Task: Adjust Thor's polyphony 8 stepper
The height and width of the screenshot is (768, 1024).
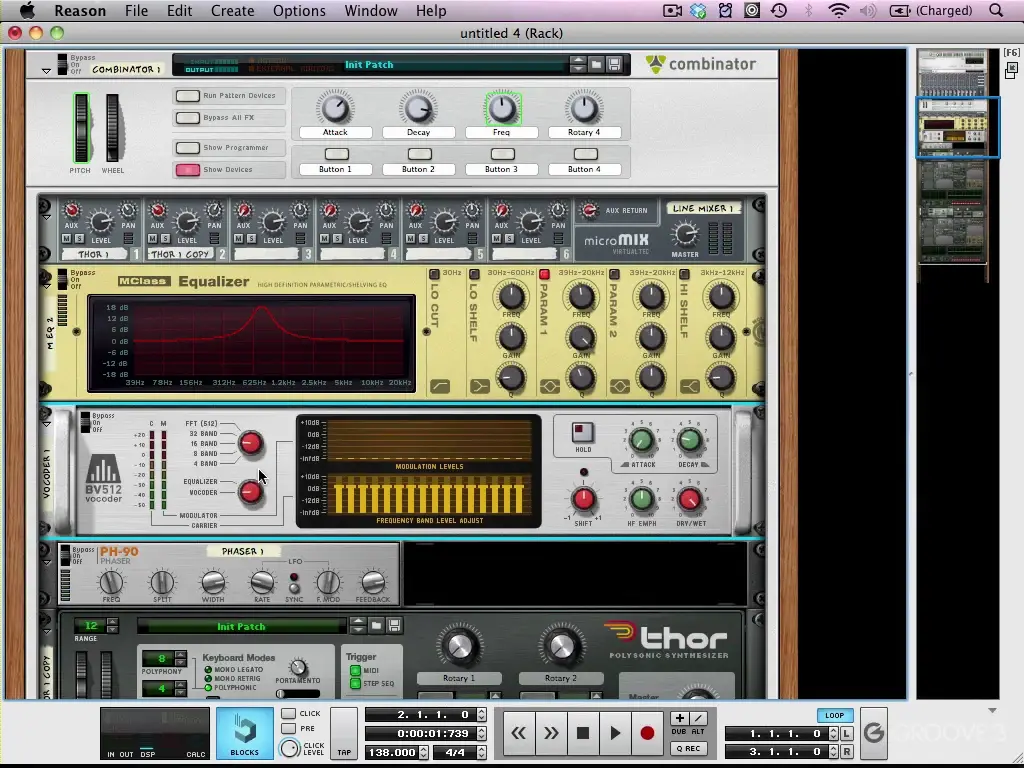Action: [x=181, y=658]
